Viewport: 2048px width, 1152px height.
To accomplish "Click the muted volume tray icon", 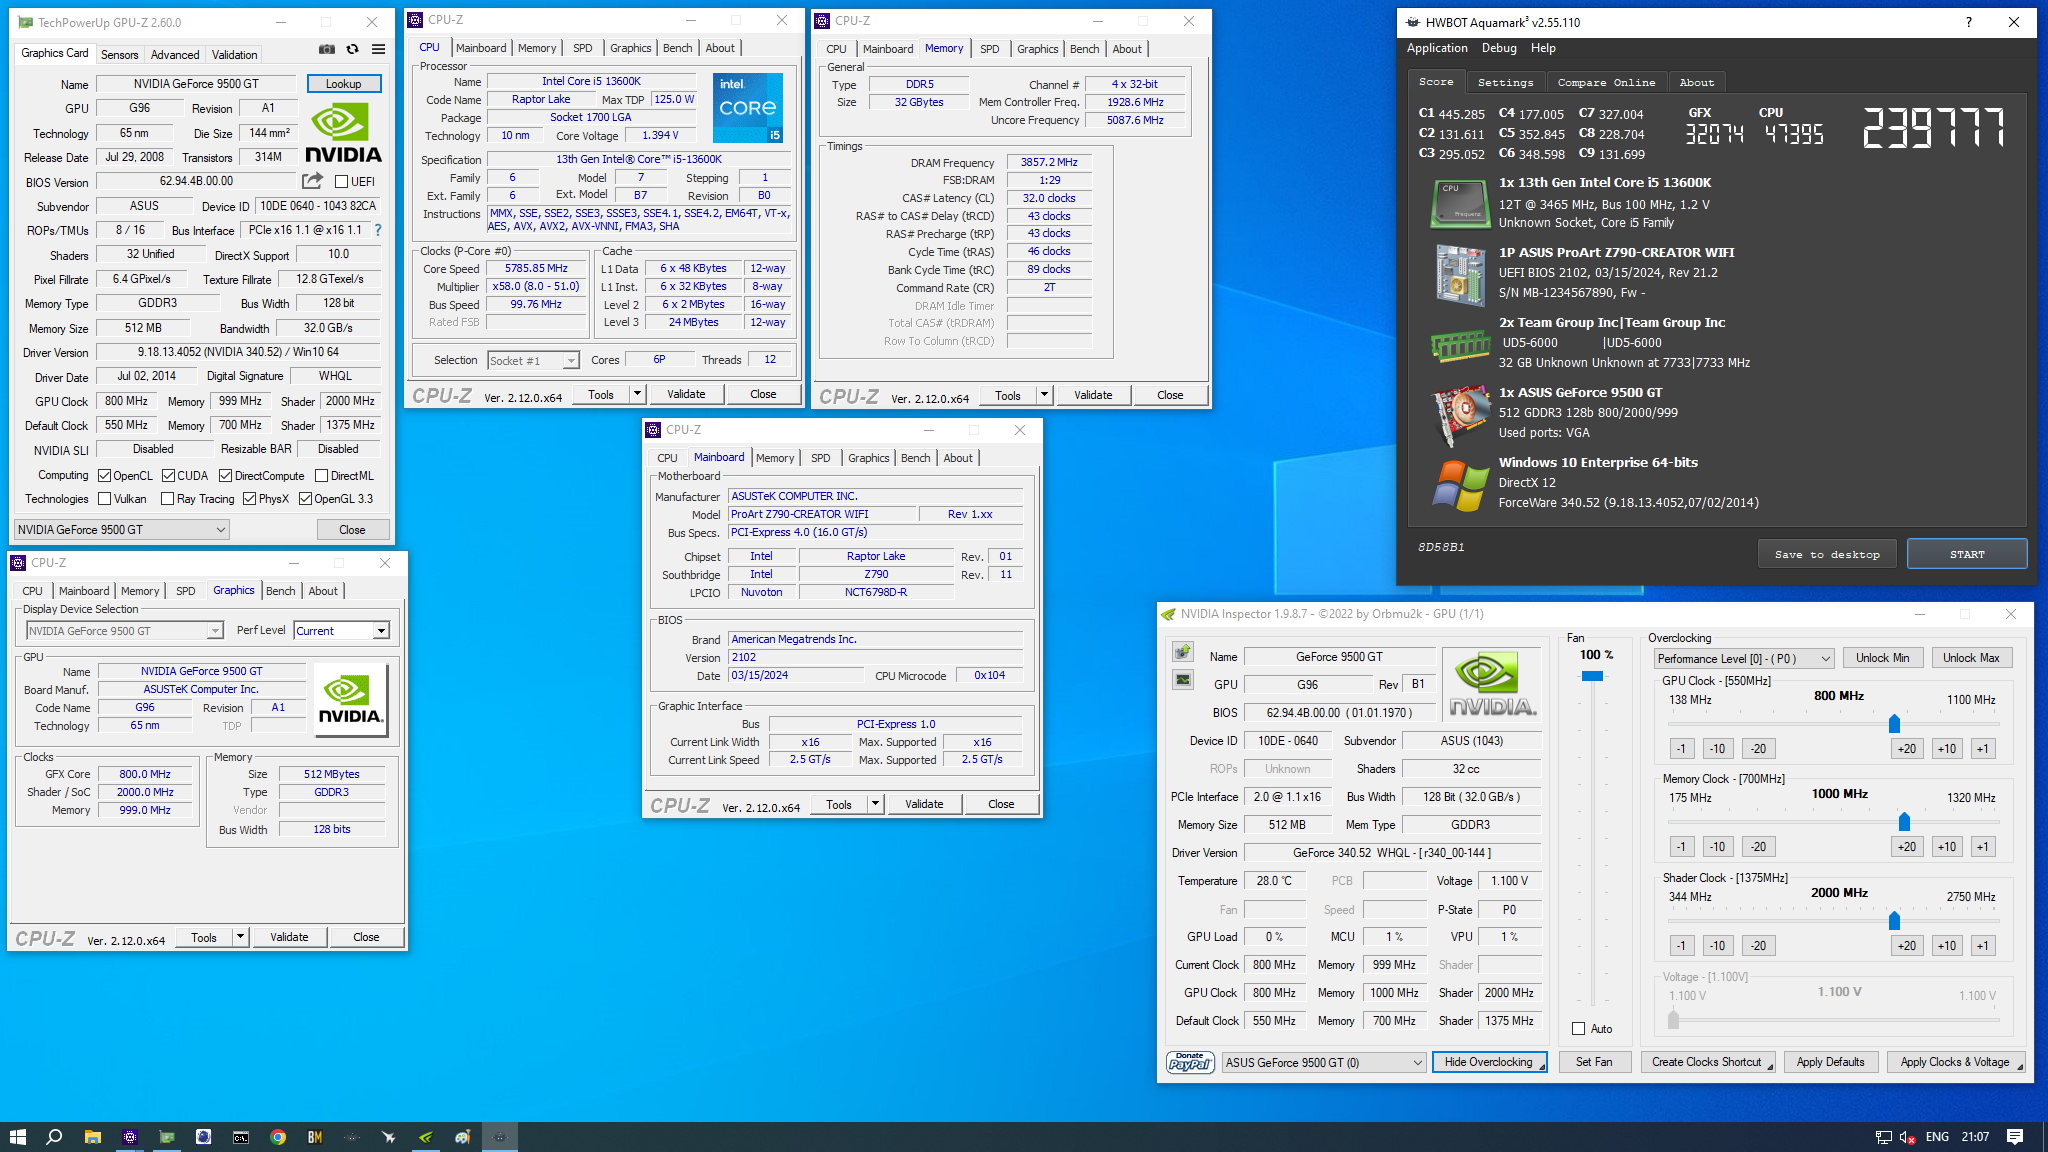I will (x=1907, y=1137).
